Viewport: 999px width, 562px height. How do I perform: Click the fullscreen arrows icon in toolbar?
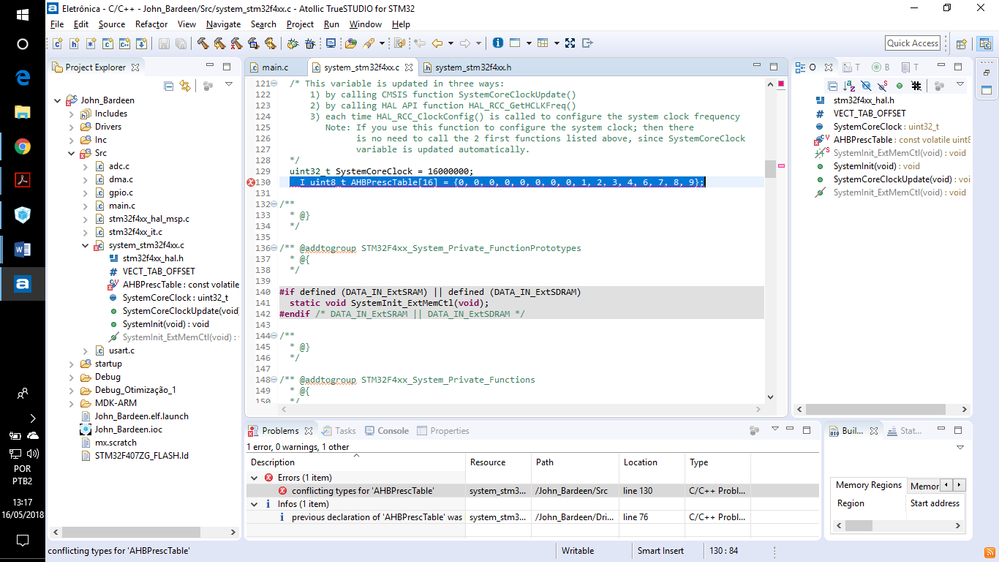[x=570, y=43]
